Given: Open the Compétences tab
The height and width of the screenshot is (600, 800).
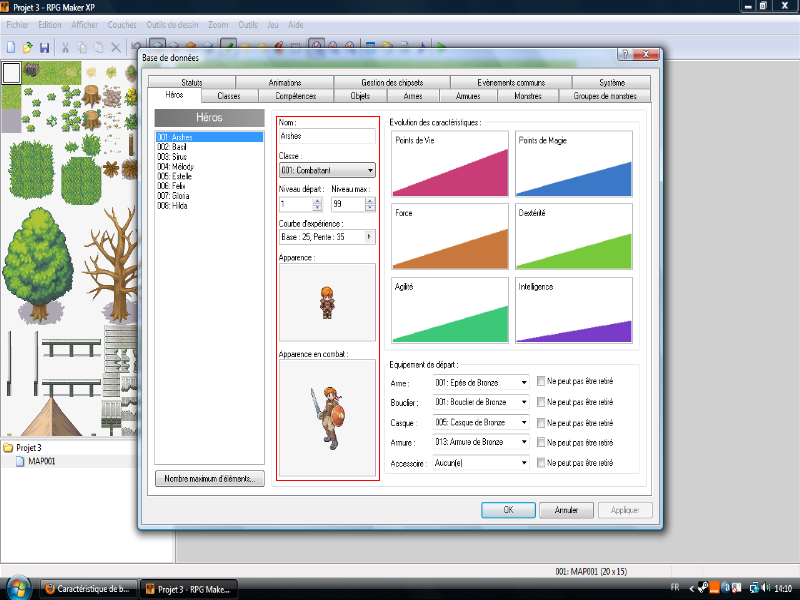Looking at the screenshot, I should (295, 96).
